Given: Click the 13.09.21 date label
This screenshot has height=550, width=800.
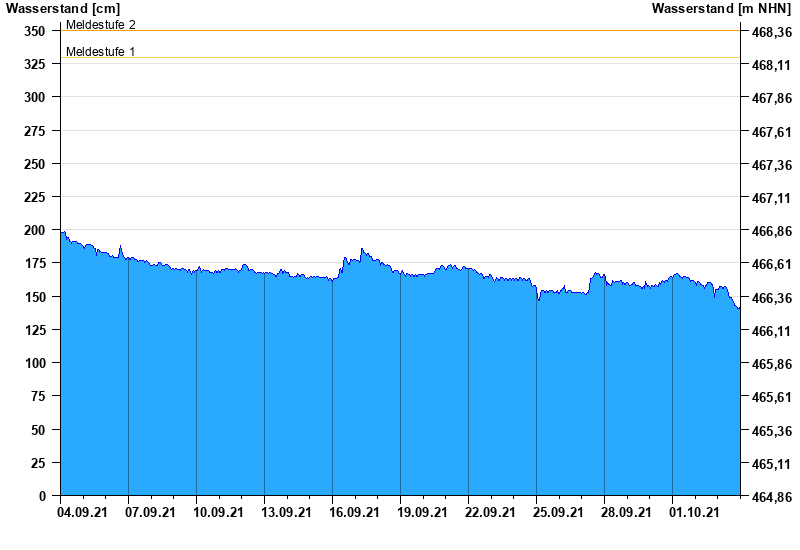Looking at the screenshot, I should pos(286,512).
